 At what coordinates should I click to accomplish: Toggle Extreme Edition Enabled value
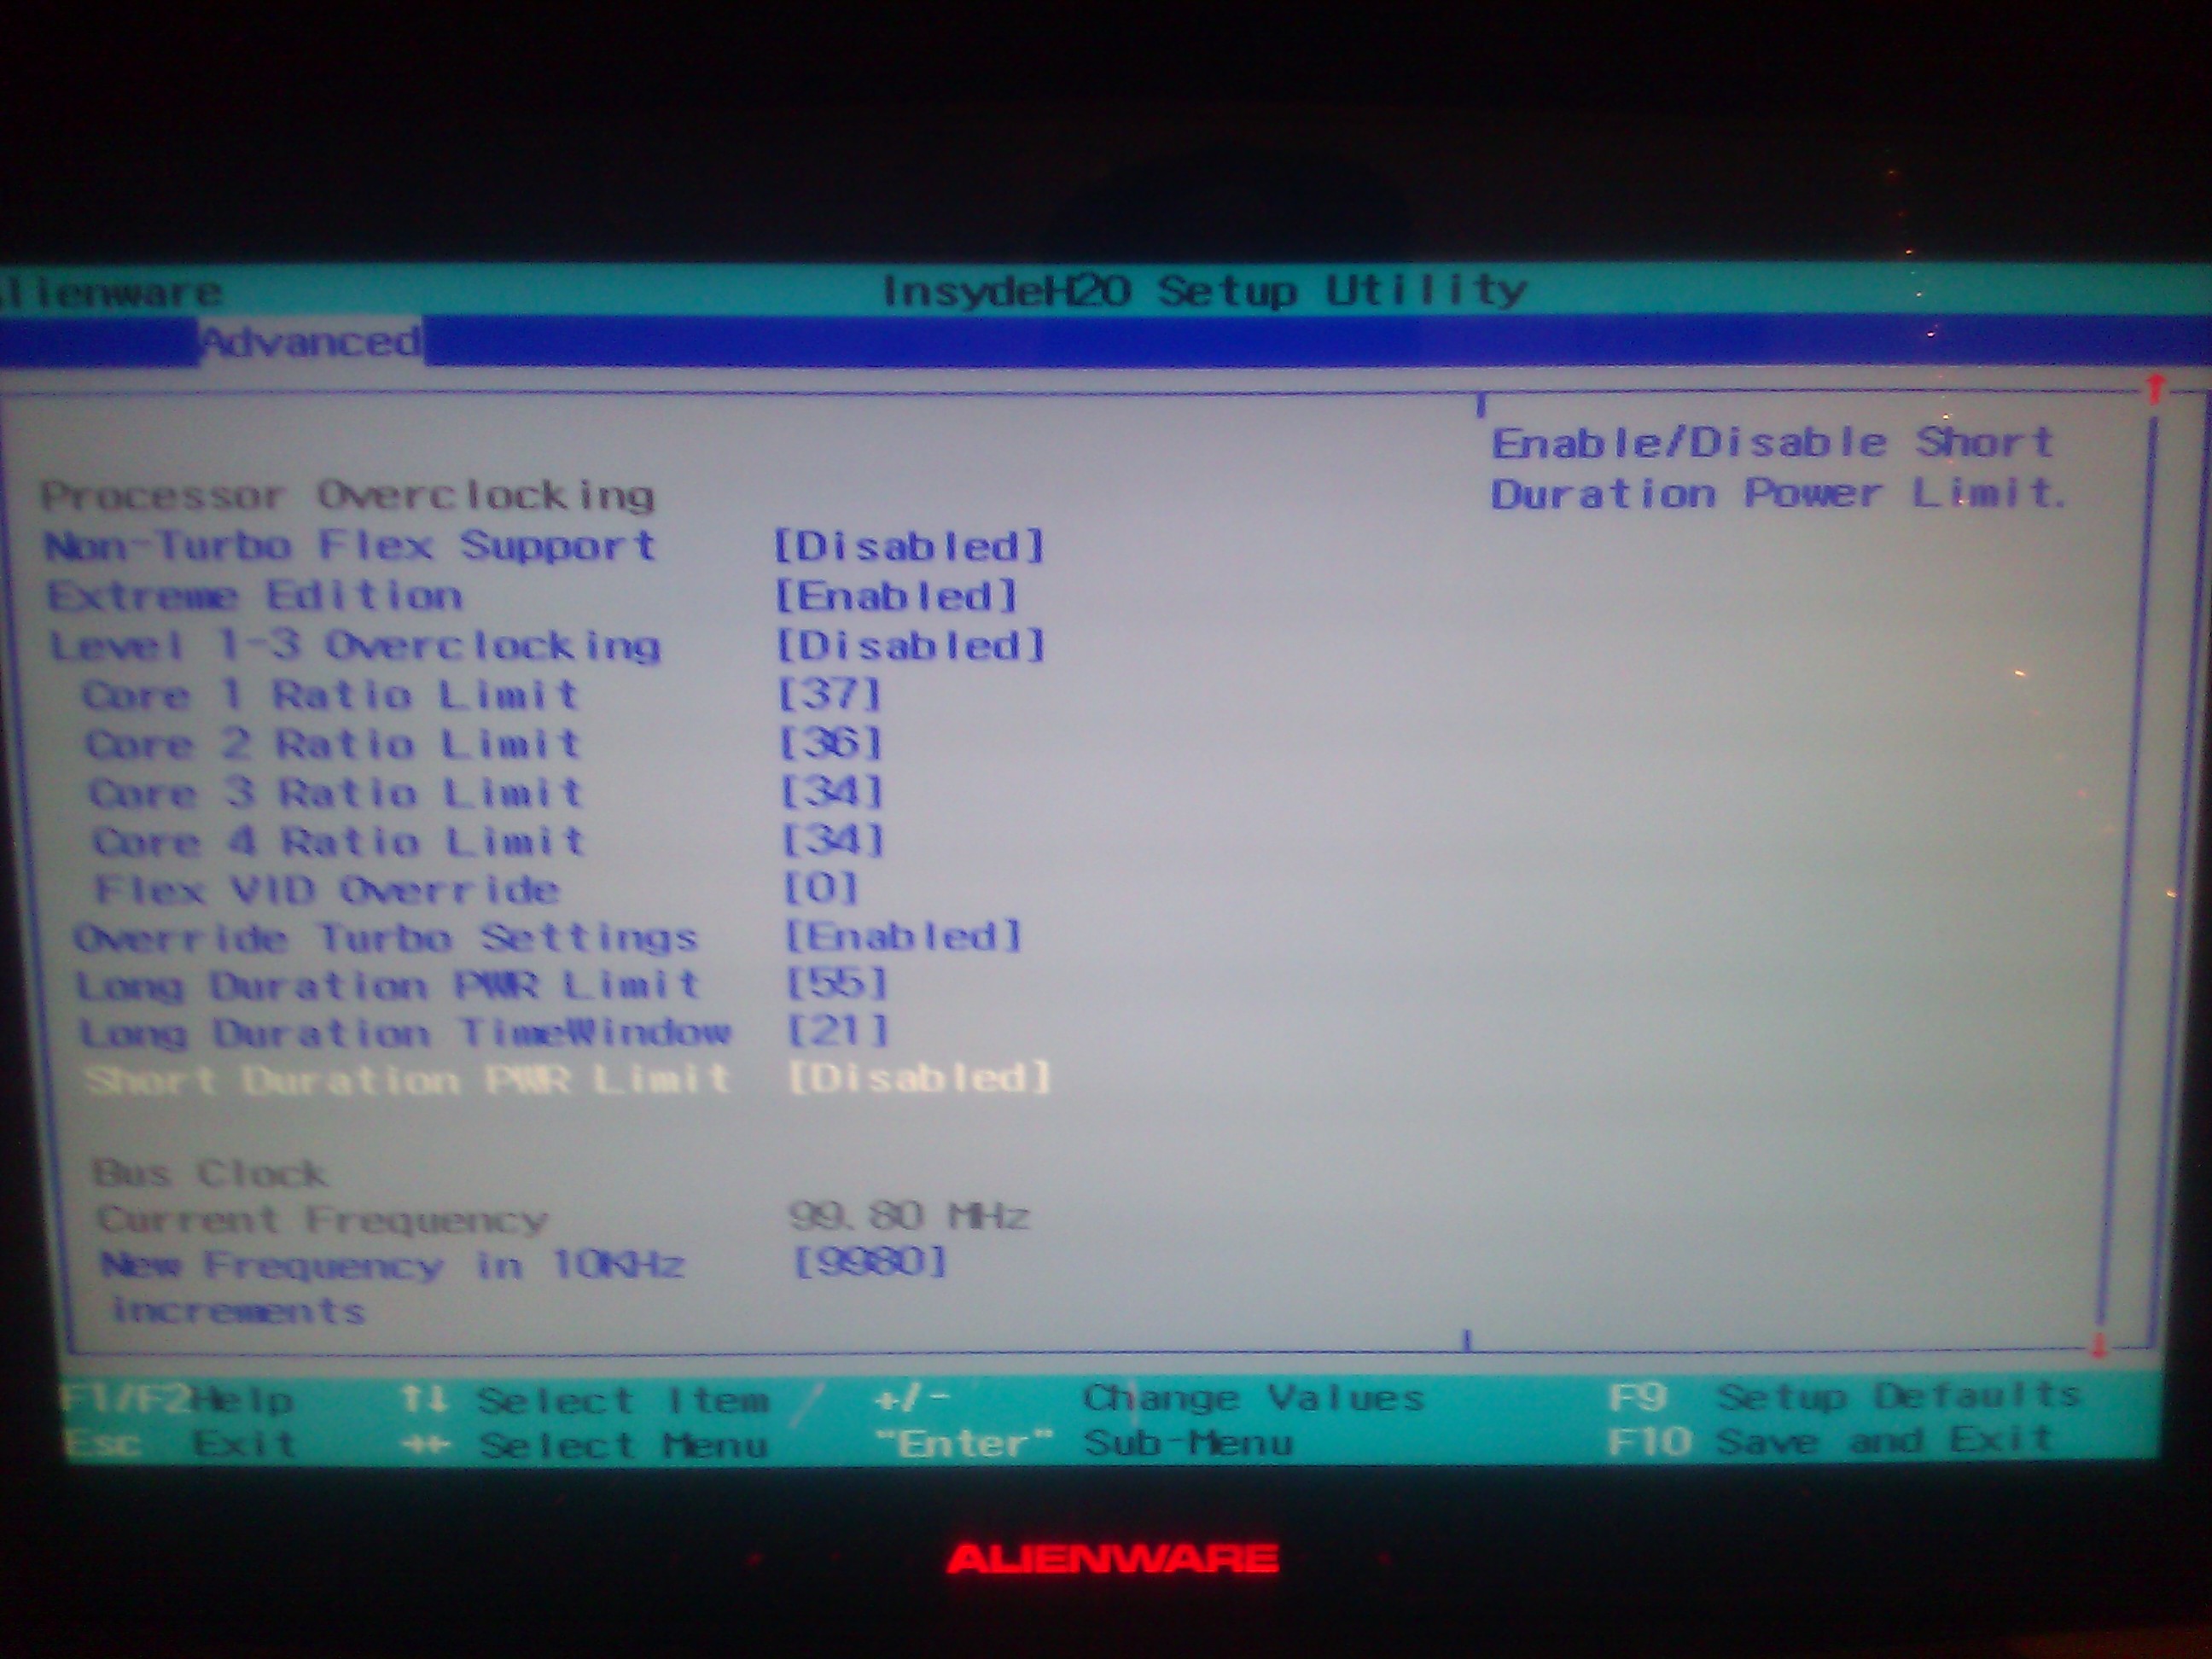coord(897,596)
